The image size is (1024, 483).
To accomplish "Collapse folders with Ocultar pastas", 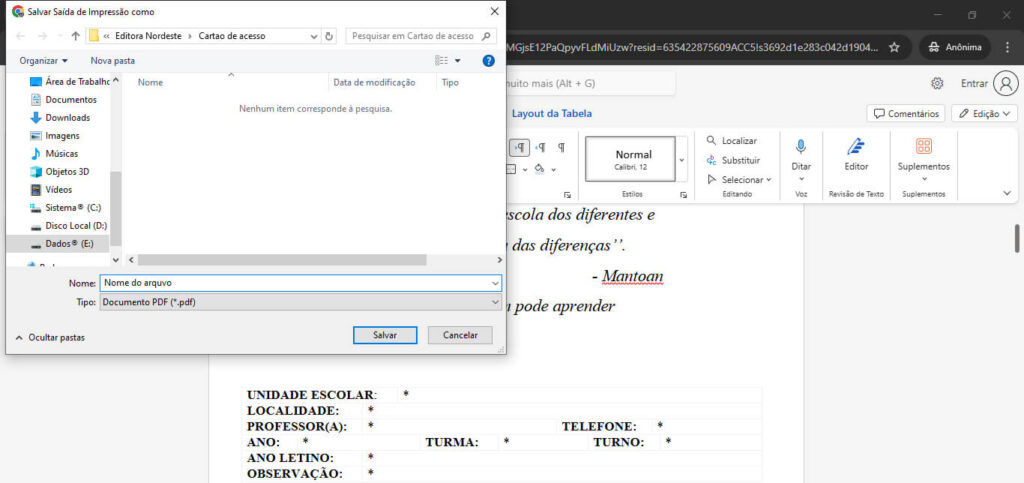I will tap(50, 337).
